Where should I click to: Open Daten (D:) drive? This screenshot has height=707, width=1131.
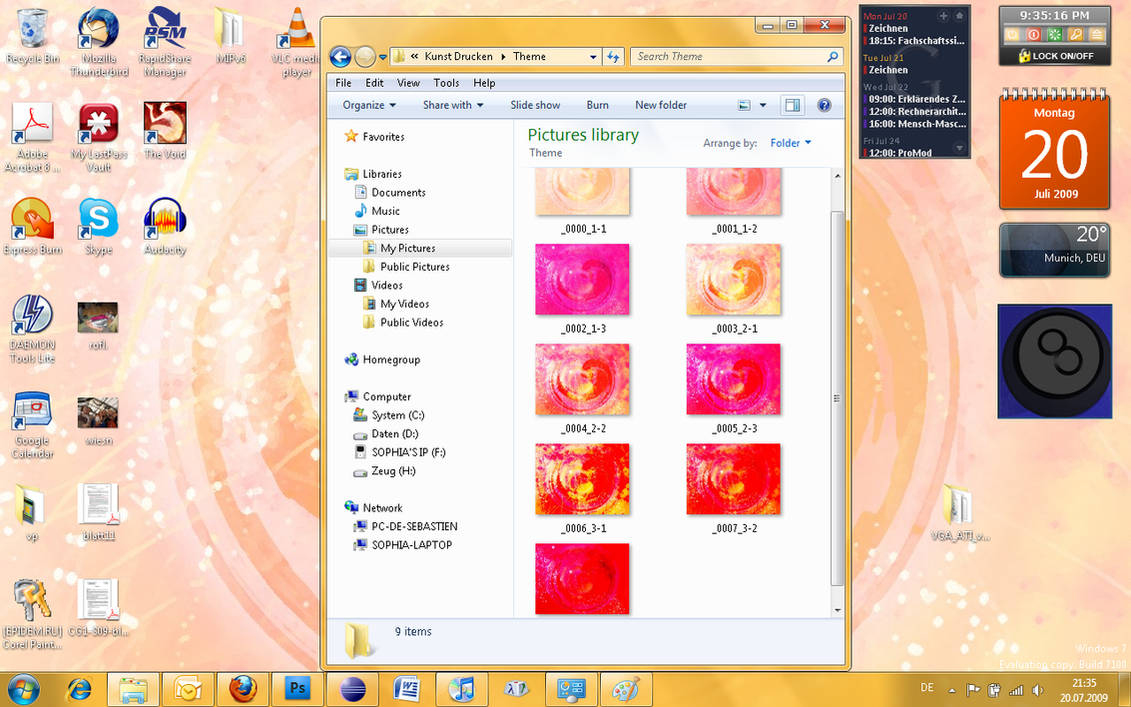(395, 434)
